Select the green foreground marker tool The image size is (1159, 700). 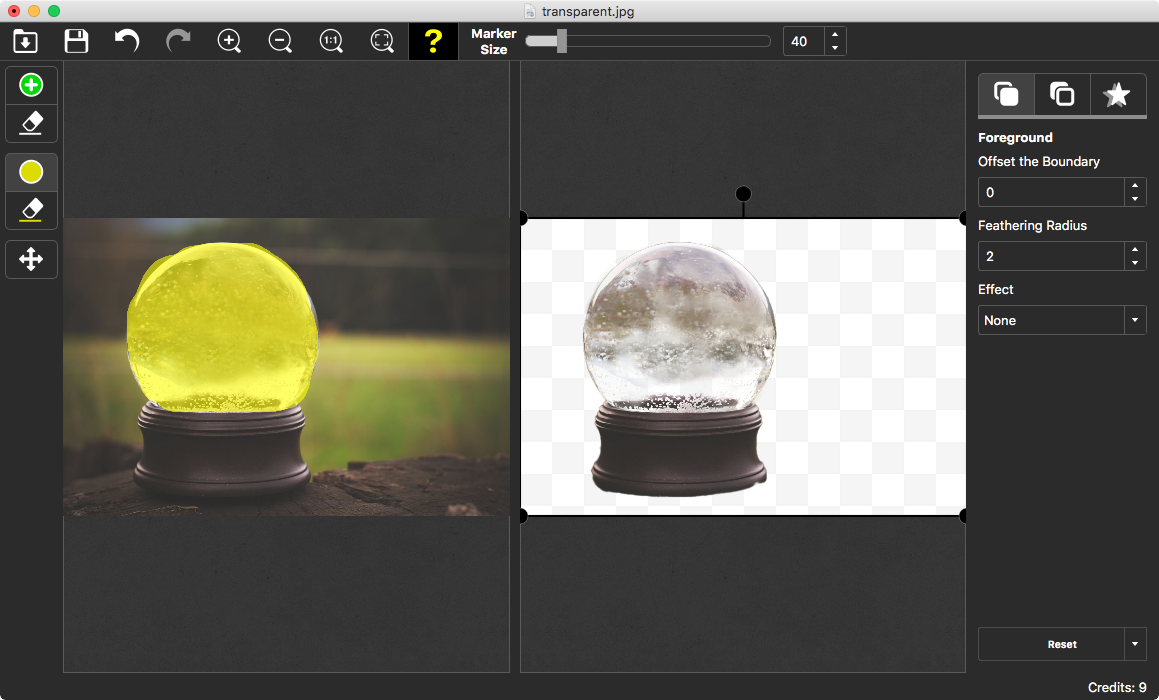[x=31, y=84]
